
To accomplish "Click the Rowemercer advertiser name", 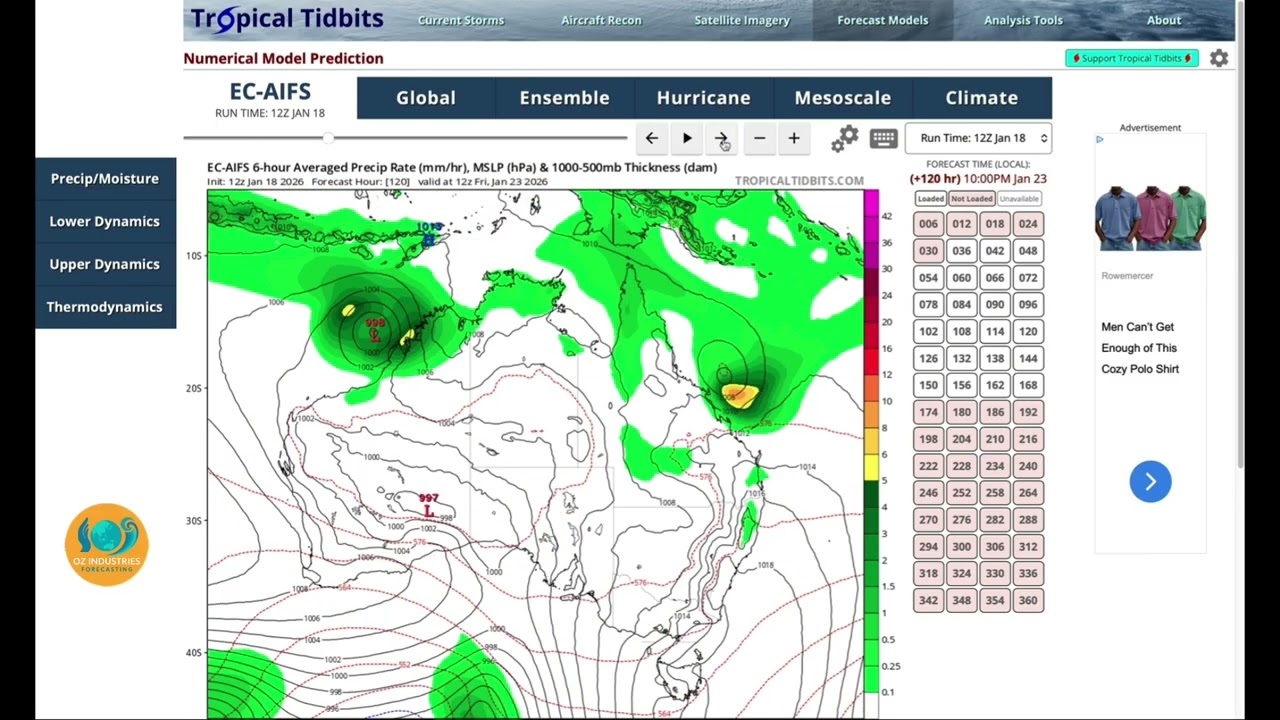I will [1127, 276].
